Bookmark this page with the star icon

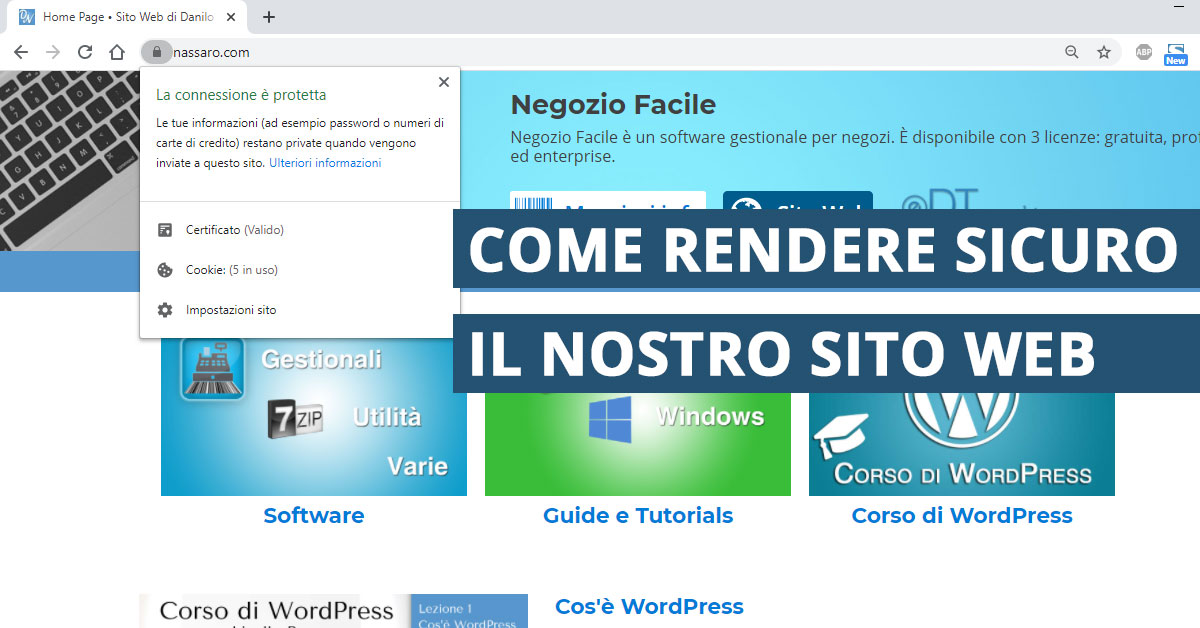tap(1104, 52)
